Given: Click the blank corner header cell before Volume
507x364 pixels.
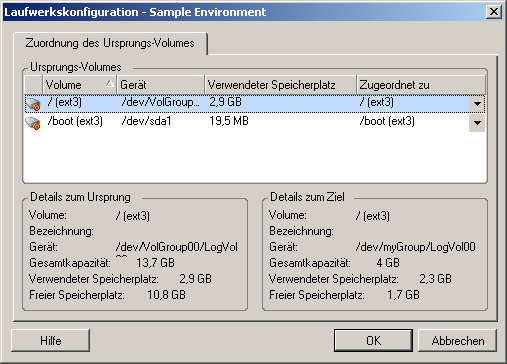Looking at the screenshot, I should click(33, 85).
